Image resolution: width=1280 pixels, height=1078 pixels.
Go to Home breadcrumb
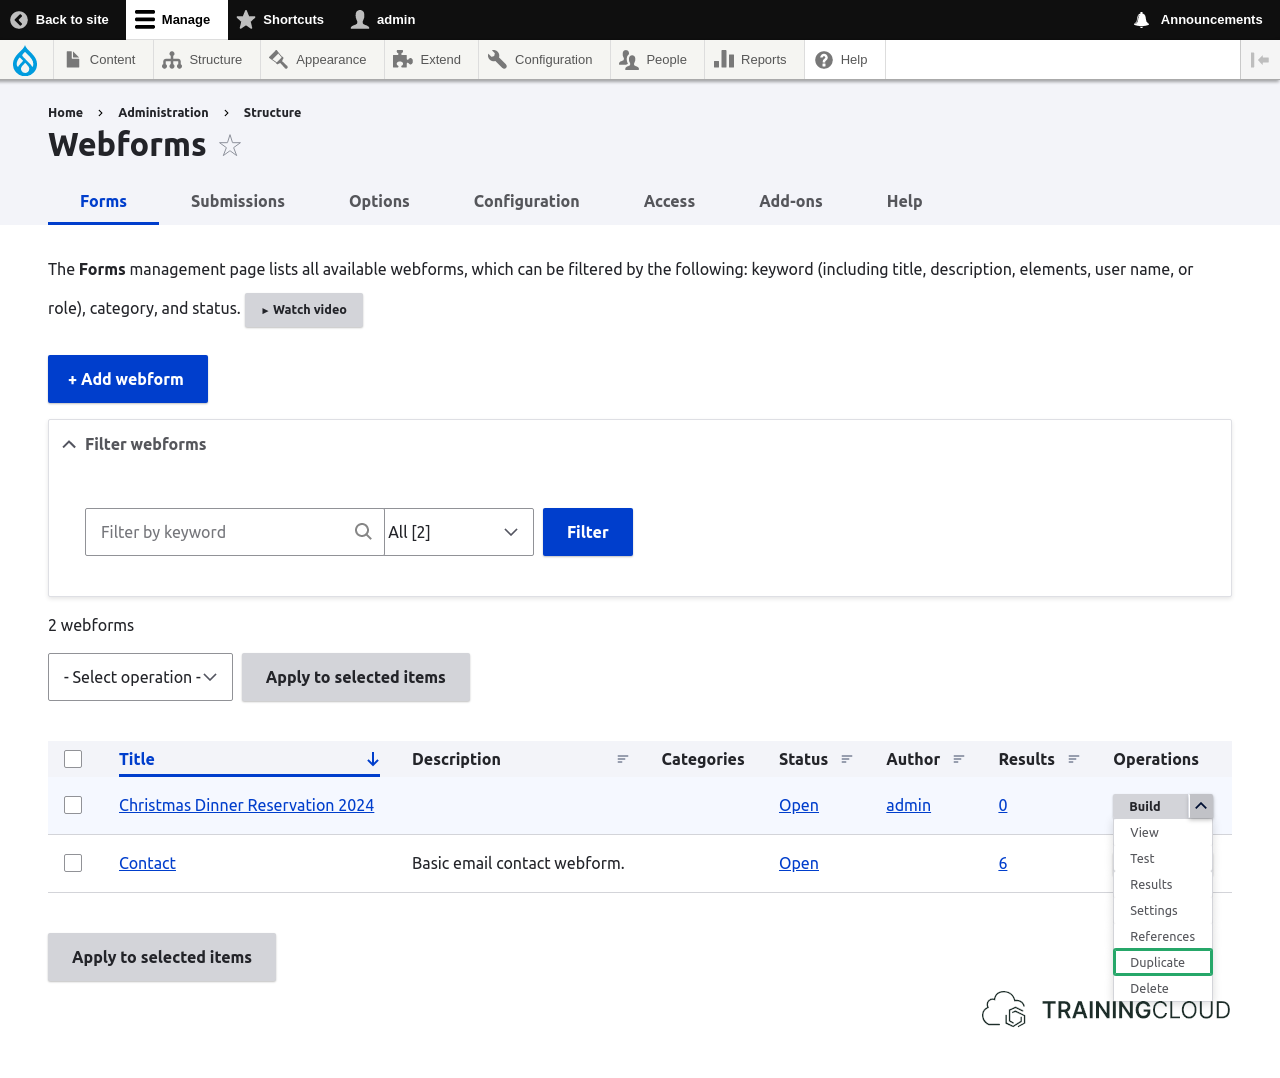click(x=65, y=113)
